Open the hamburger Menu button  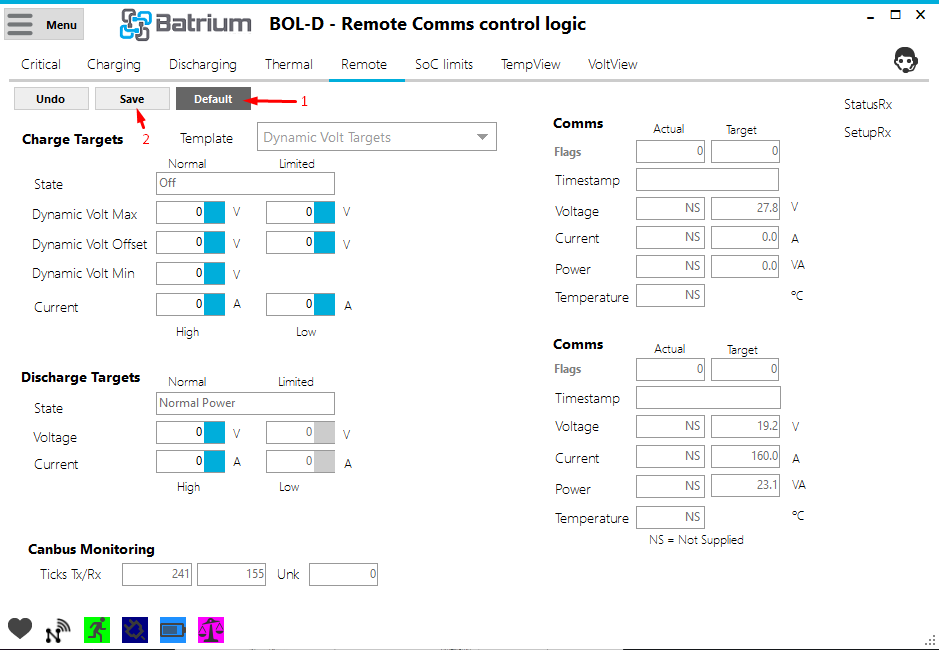click(x=44, y=25)
